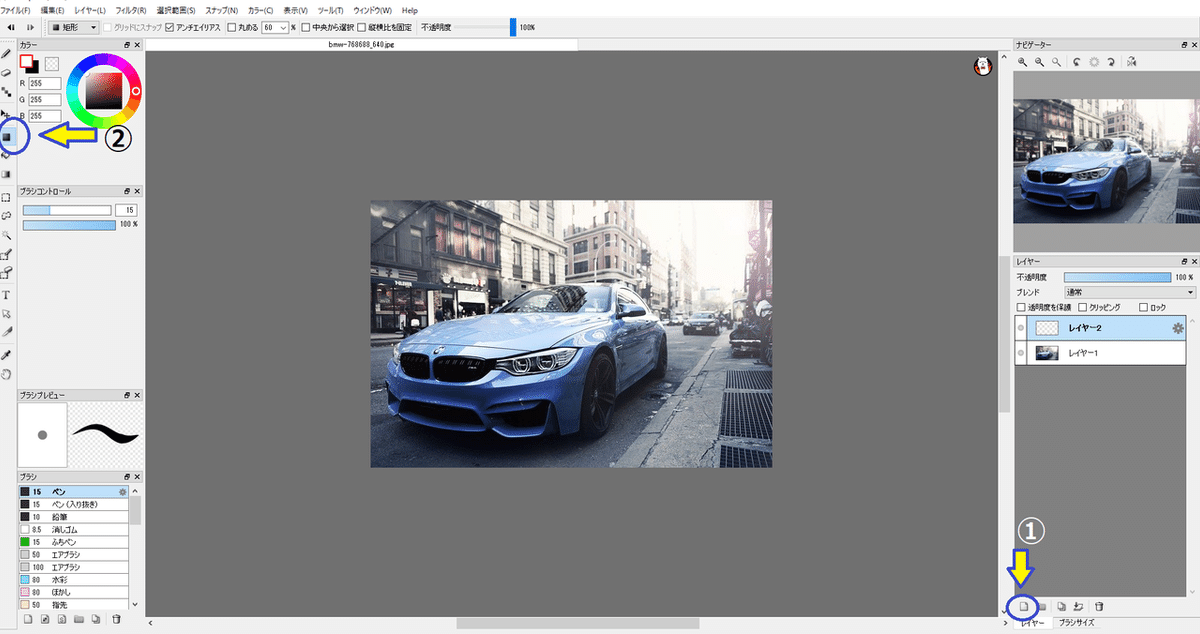
Task: Open ファイル menu
Action: [x=15, y=10]
